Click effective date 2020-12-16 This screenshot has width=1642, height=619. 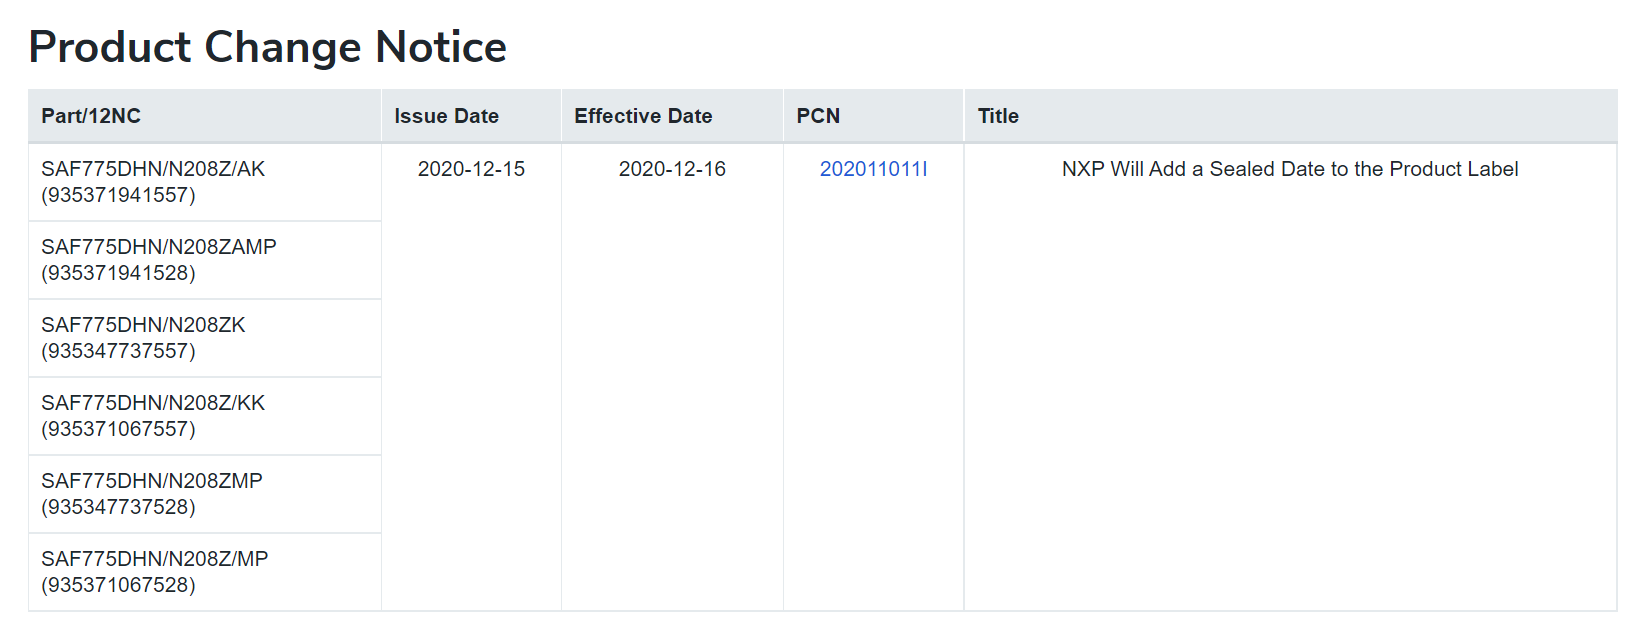(672, 169)
